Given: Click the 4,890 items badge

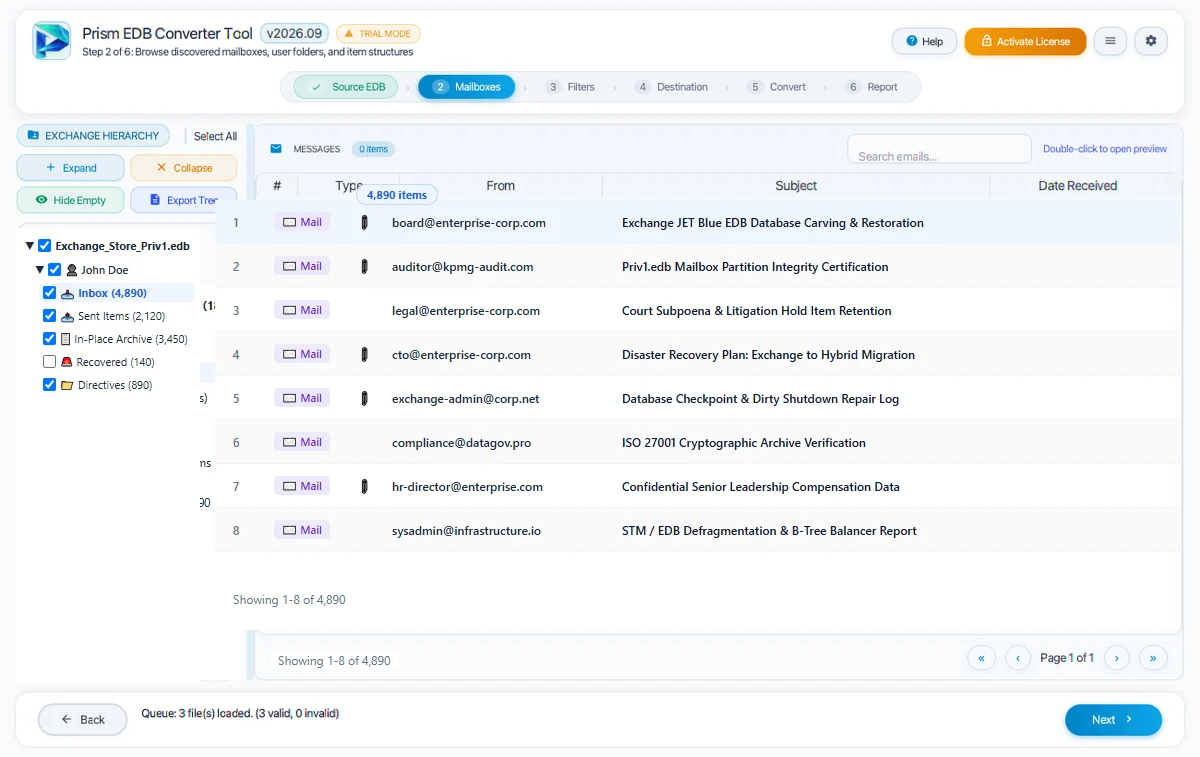Looking at the screenshot, I should pos(397,195).
